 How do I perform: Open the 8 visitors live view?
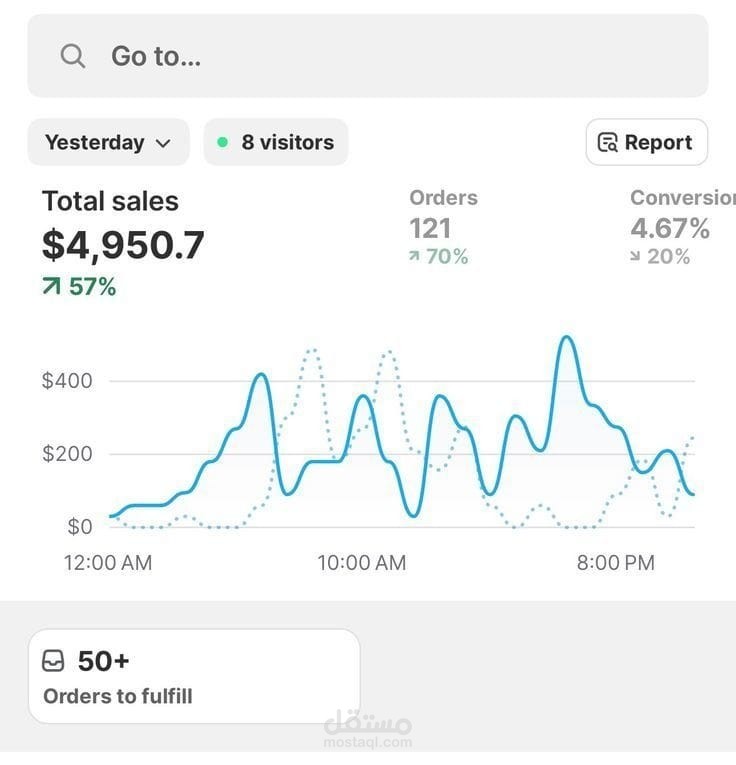[x=276, y=142]
